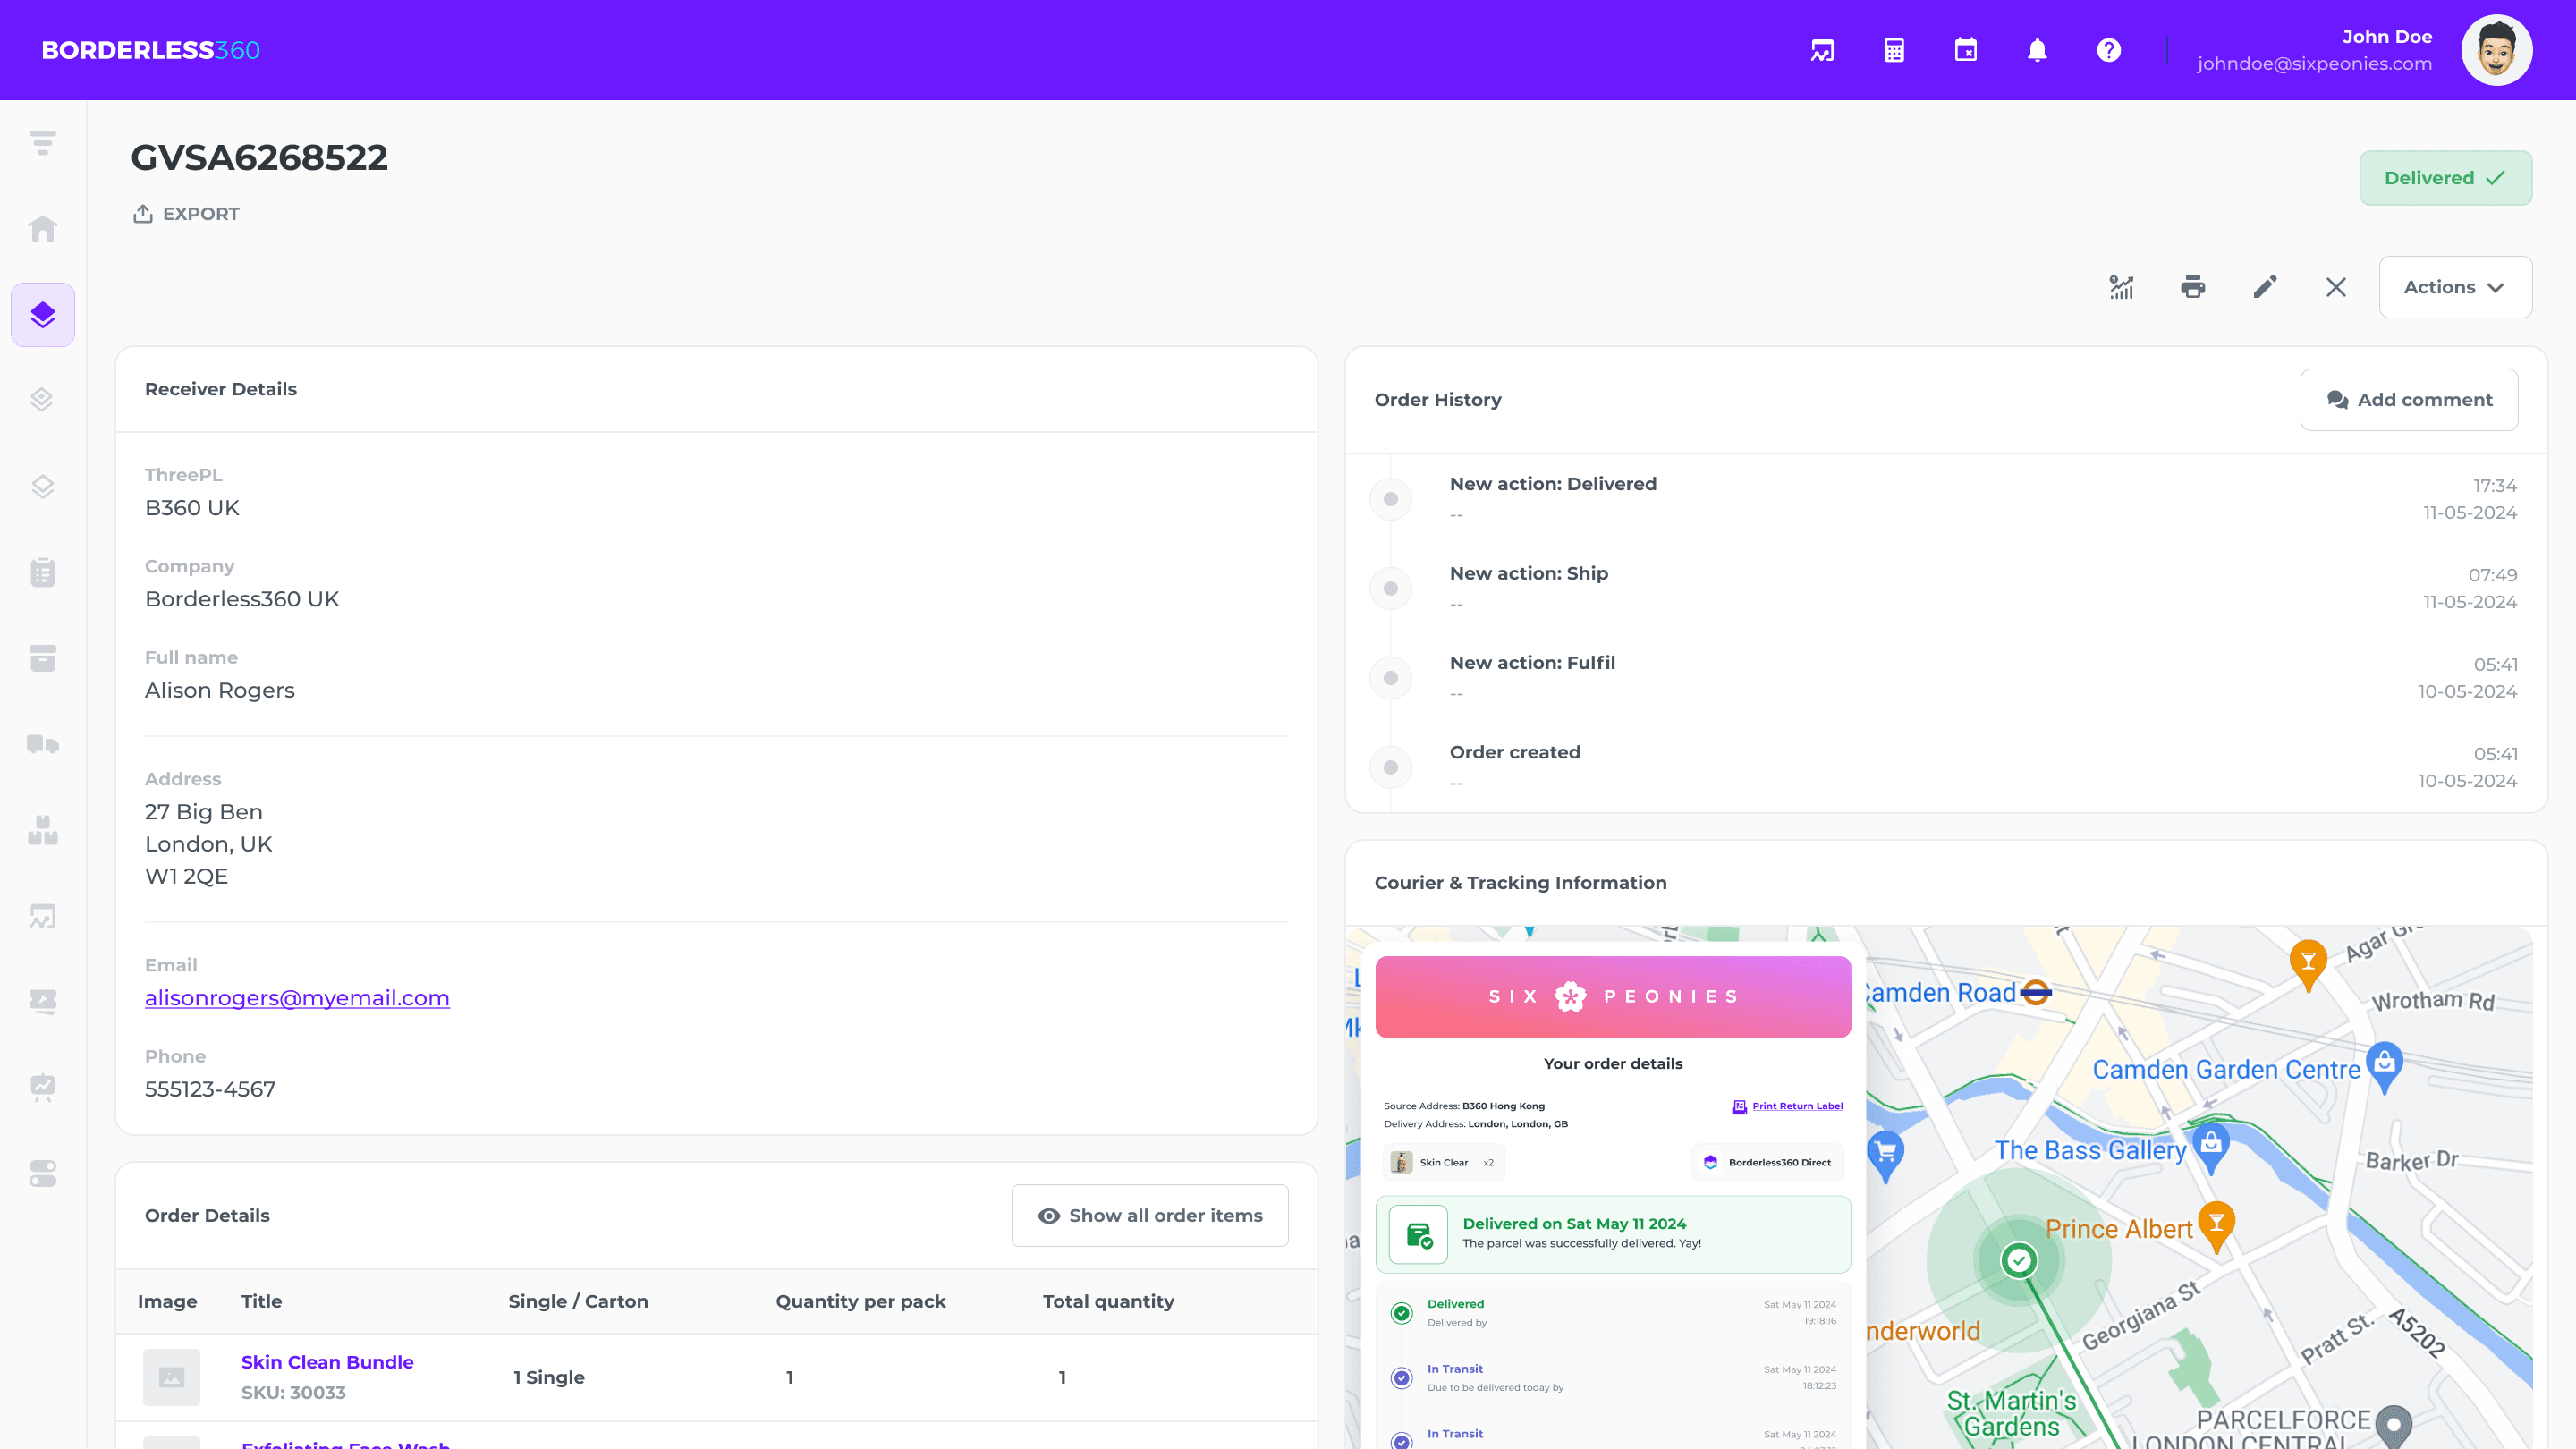2576x1449 pixels.
Task: Expand the Actions dropdown
Action: pyautogui.click(x=2455, y=288)
